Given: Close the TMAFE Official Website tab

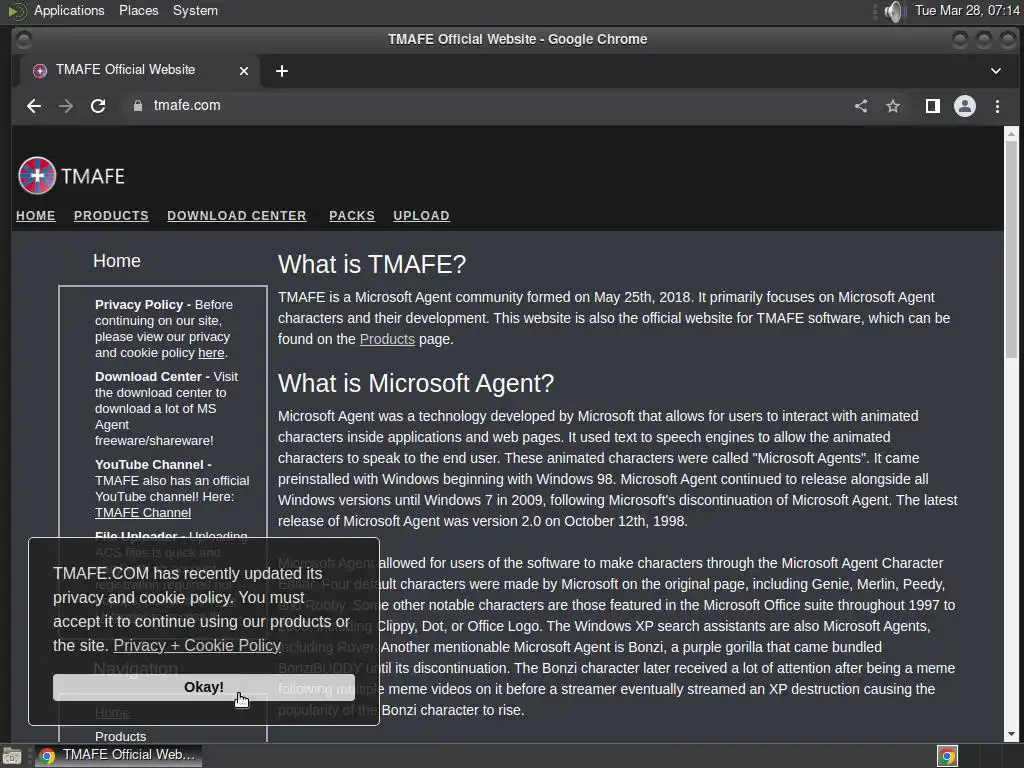Looking at the screenshot, I should pos(244,71).
